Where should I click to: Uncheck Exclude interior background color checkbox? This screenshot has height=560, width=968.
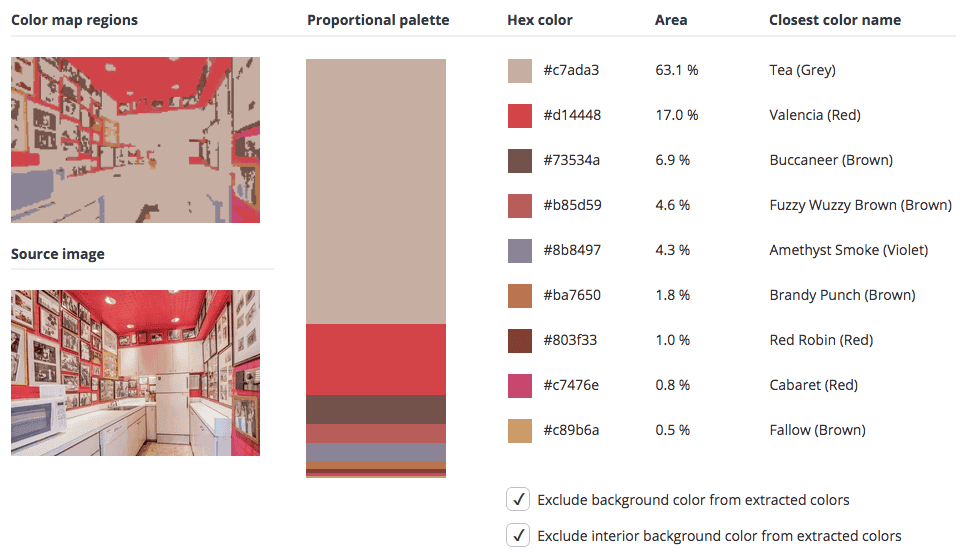[518, 535]
